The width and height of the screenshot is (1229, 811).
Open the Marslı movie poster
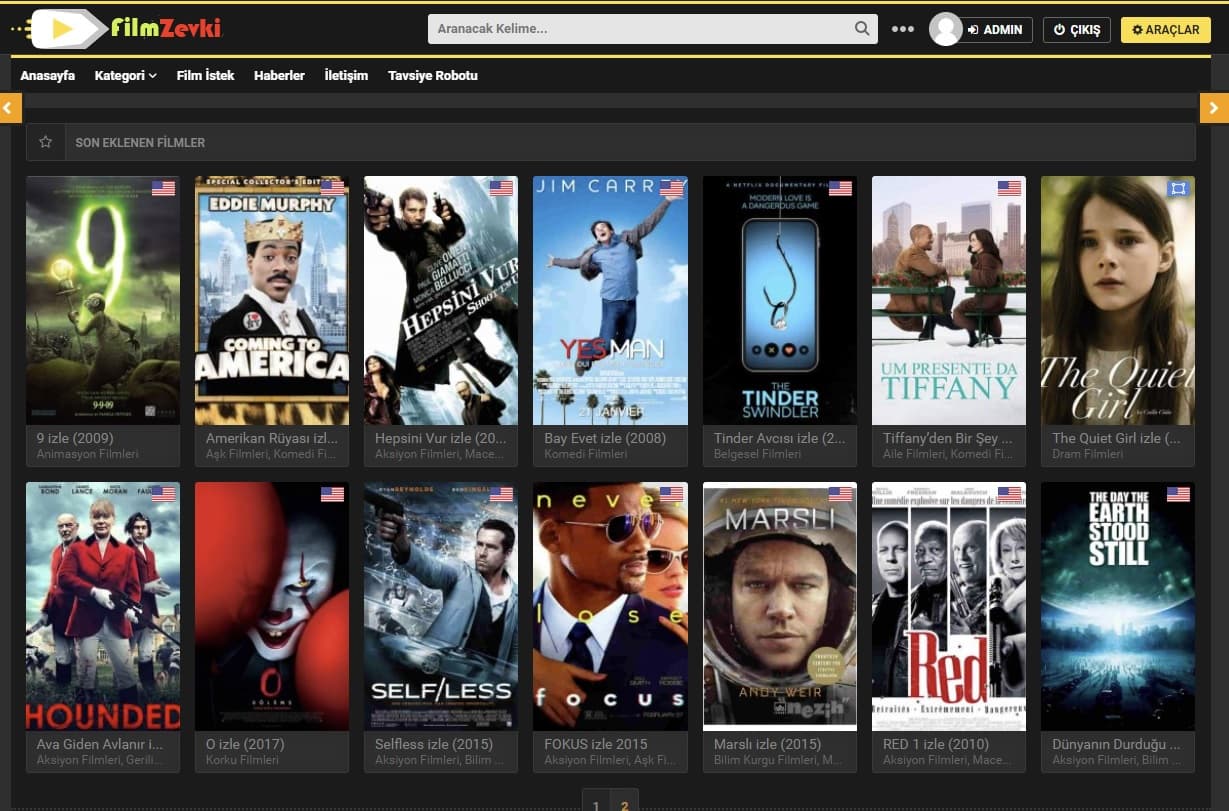pos(780,606)
